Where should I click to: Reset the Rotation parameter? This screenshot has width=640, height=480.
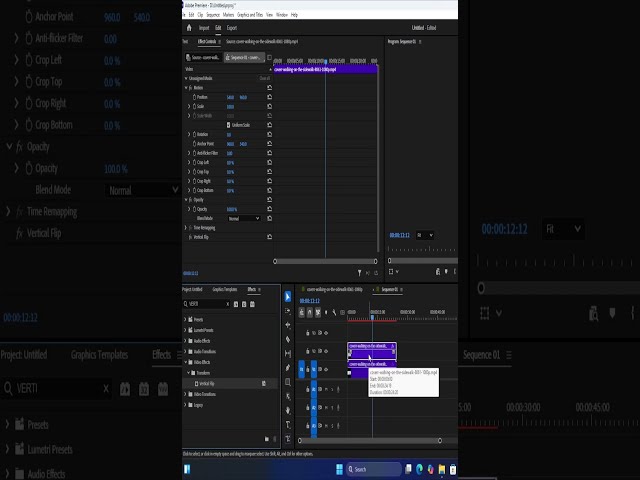click(269, 134)
